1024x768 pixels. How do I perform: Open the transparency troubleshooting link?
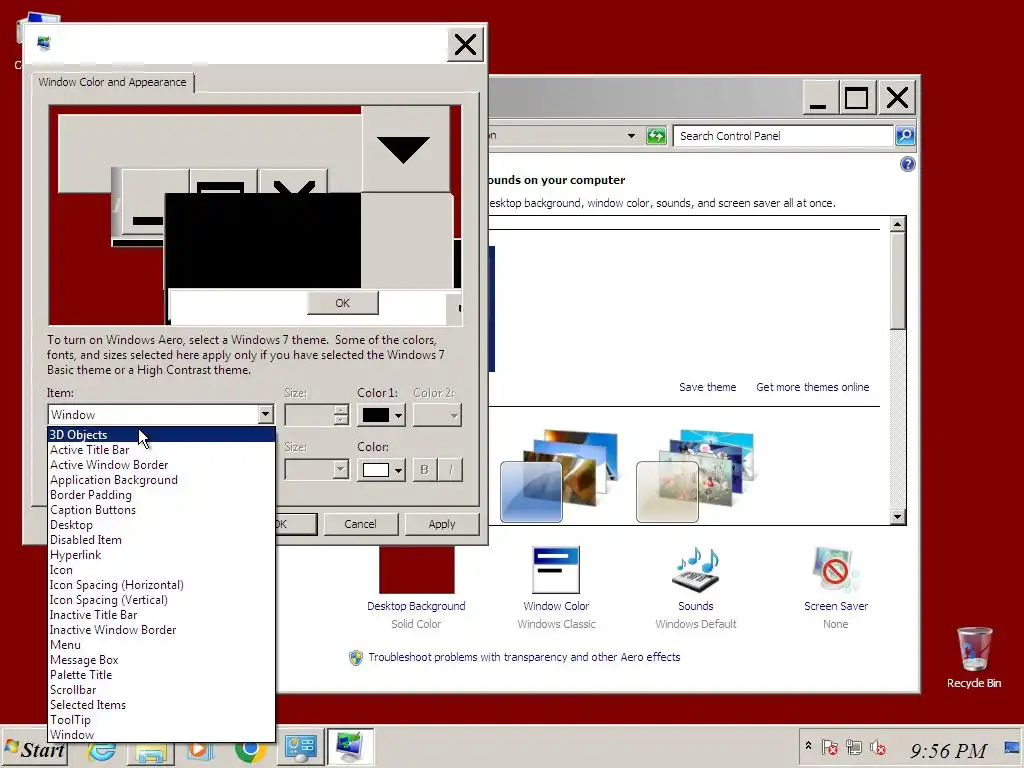[524, 657]
